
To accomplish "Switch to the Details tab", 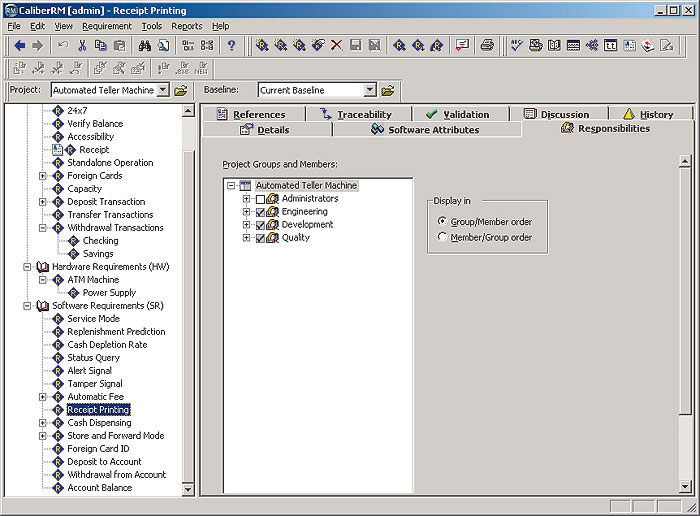I will coord(265,130).
